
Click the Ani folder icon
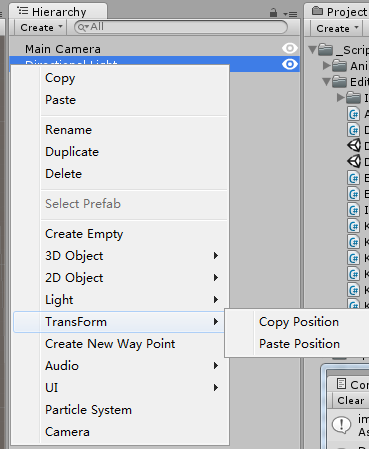[339, 66]
